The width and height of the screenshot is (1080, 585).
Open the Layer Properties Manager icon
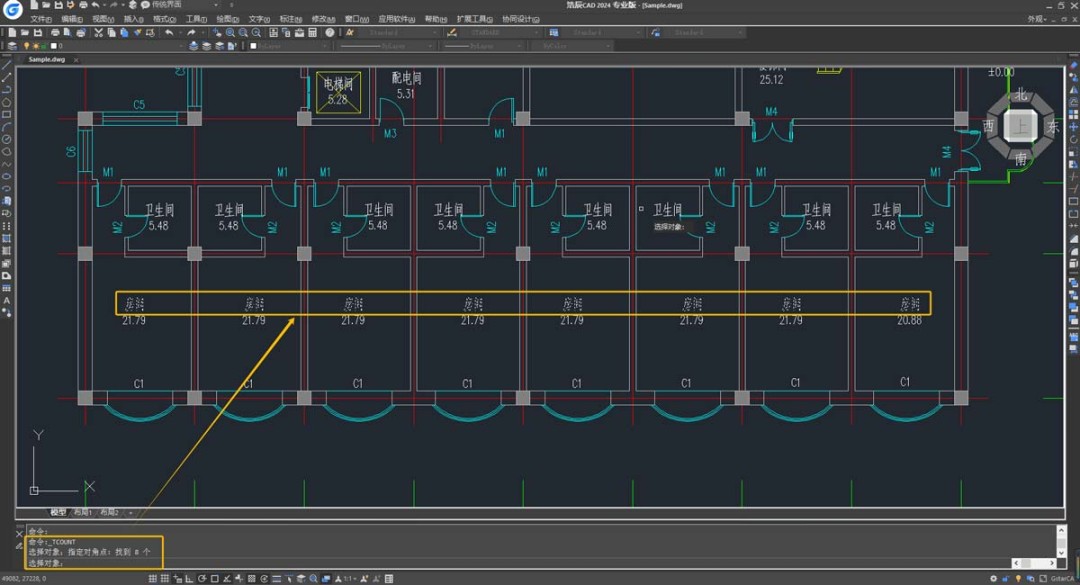(11, 46)
